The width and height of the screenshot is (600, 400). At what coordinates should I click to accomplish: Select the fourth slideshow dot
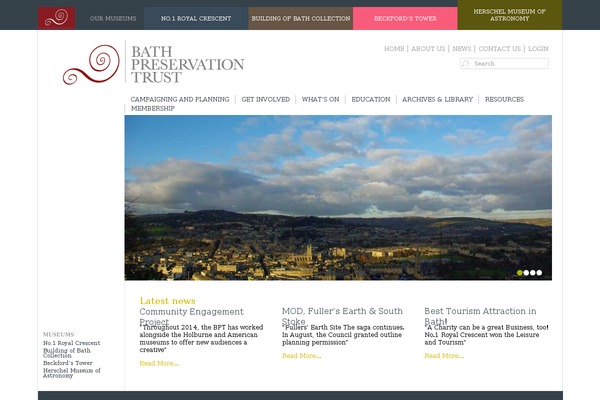(539, 273)
